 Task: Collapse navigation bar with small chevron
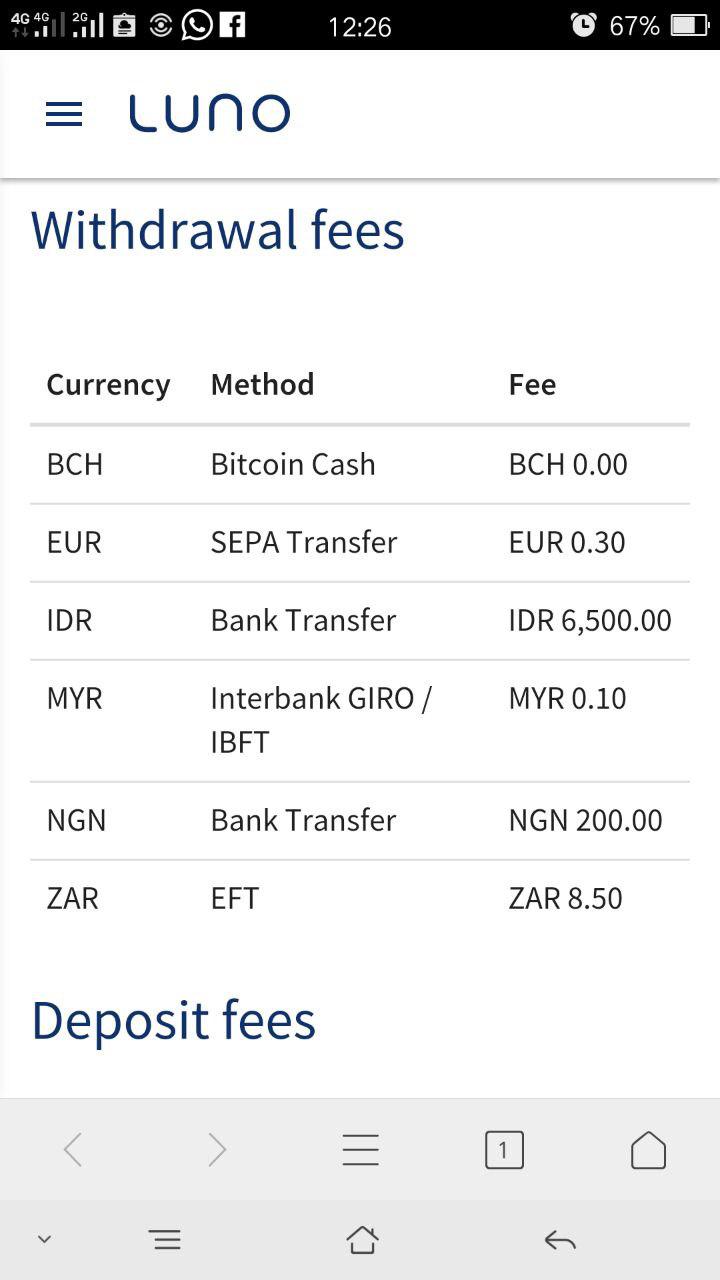tap(44, 1239)
